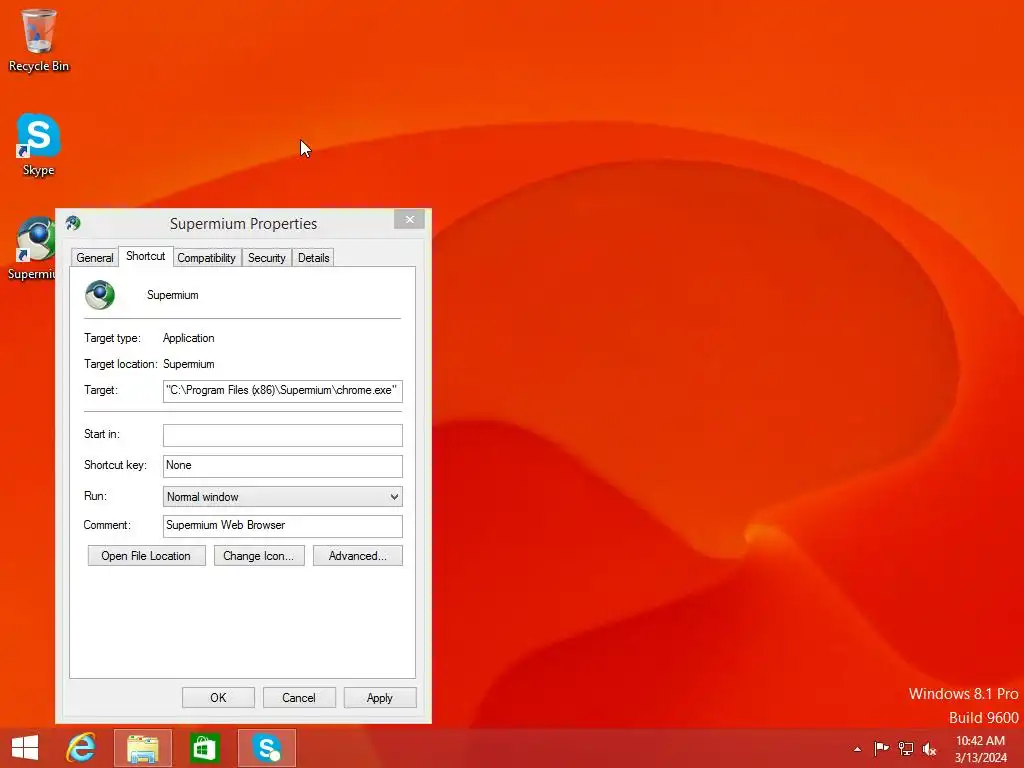Click the 'Target location:' label
The height and width of the screenshot is (768, 1024).
pyautogui.click(x=121, y=364)
